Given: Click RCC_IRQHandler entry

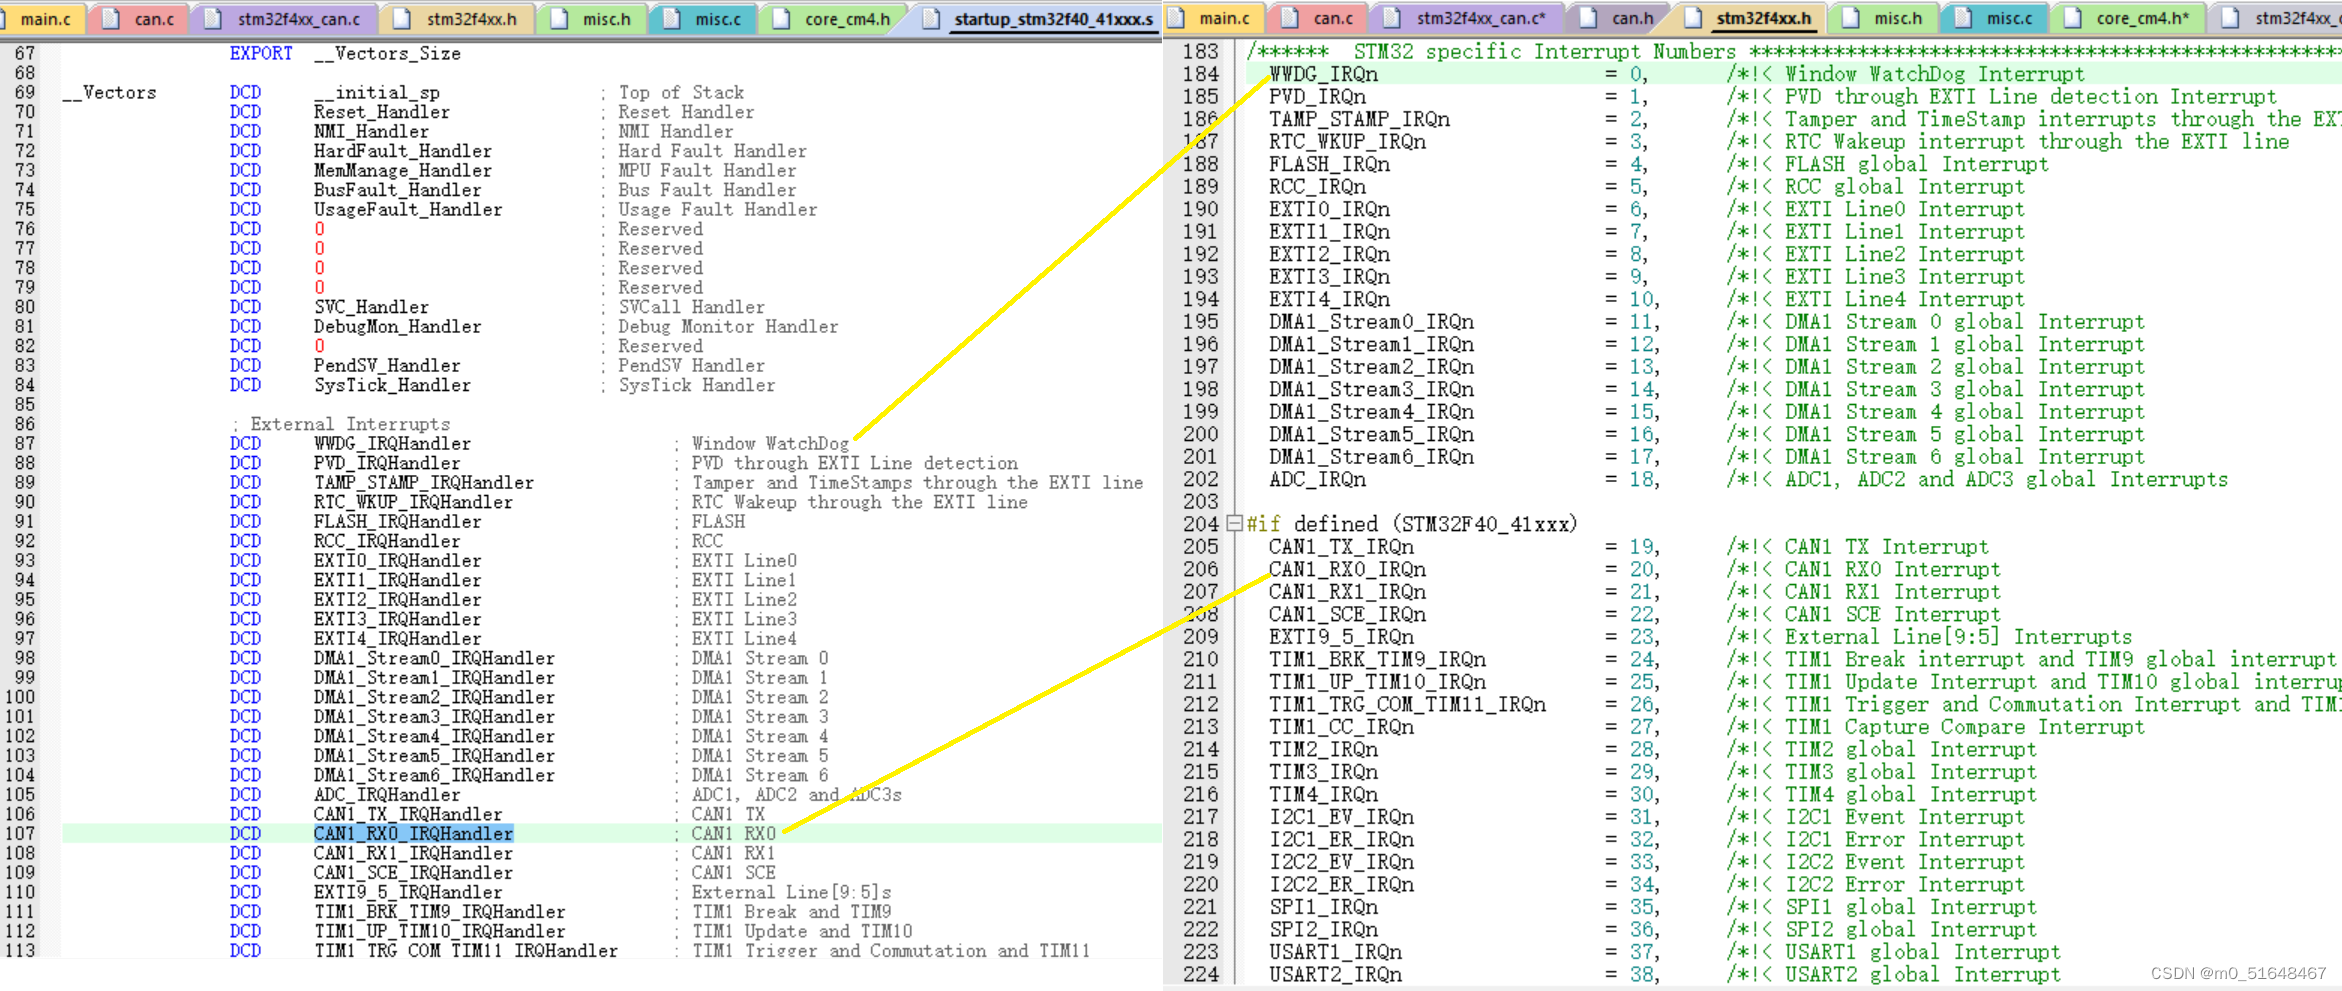Looking at the screenshot, I should (387, 541).
